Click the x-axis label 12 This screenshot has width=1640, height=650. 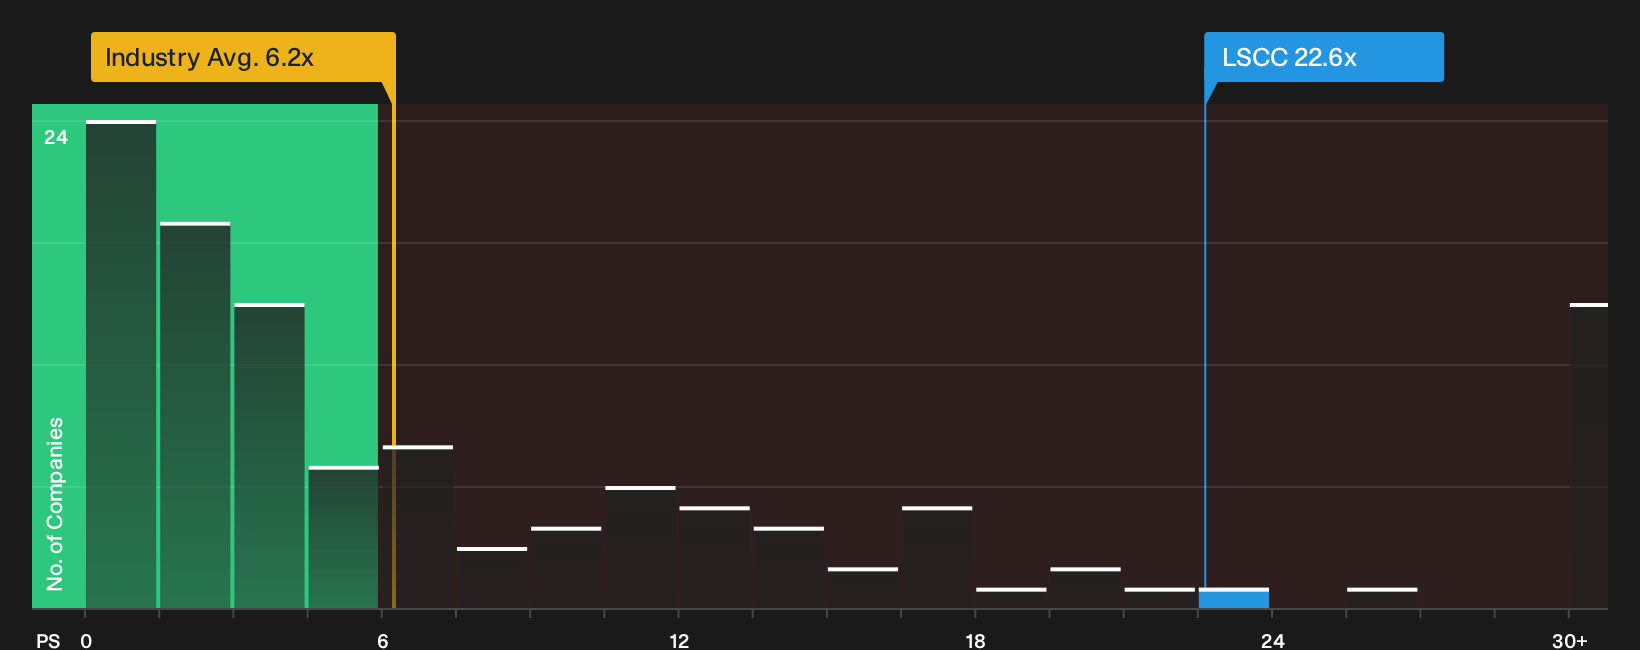(679, 641)
